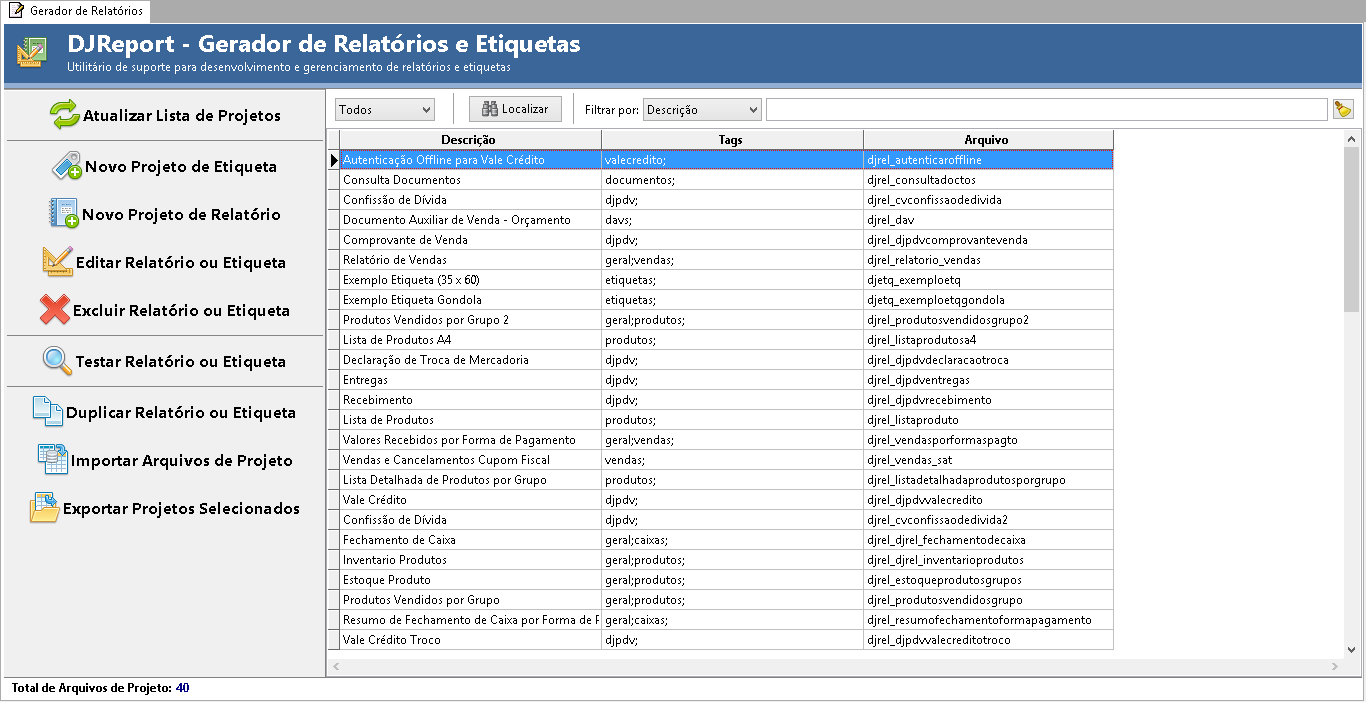Clear the filter with the broom icon
This screenshot has width=1366, height=702.
1343,109
